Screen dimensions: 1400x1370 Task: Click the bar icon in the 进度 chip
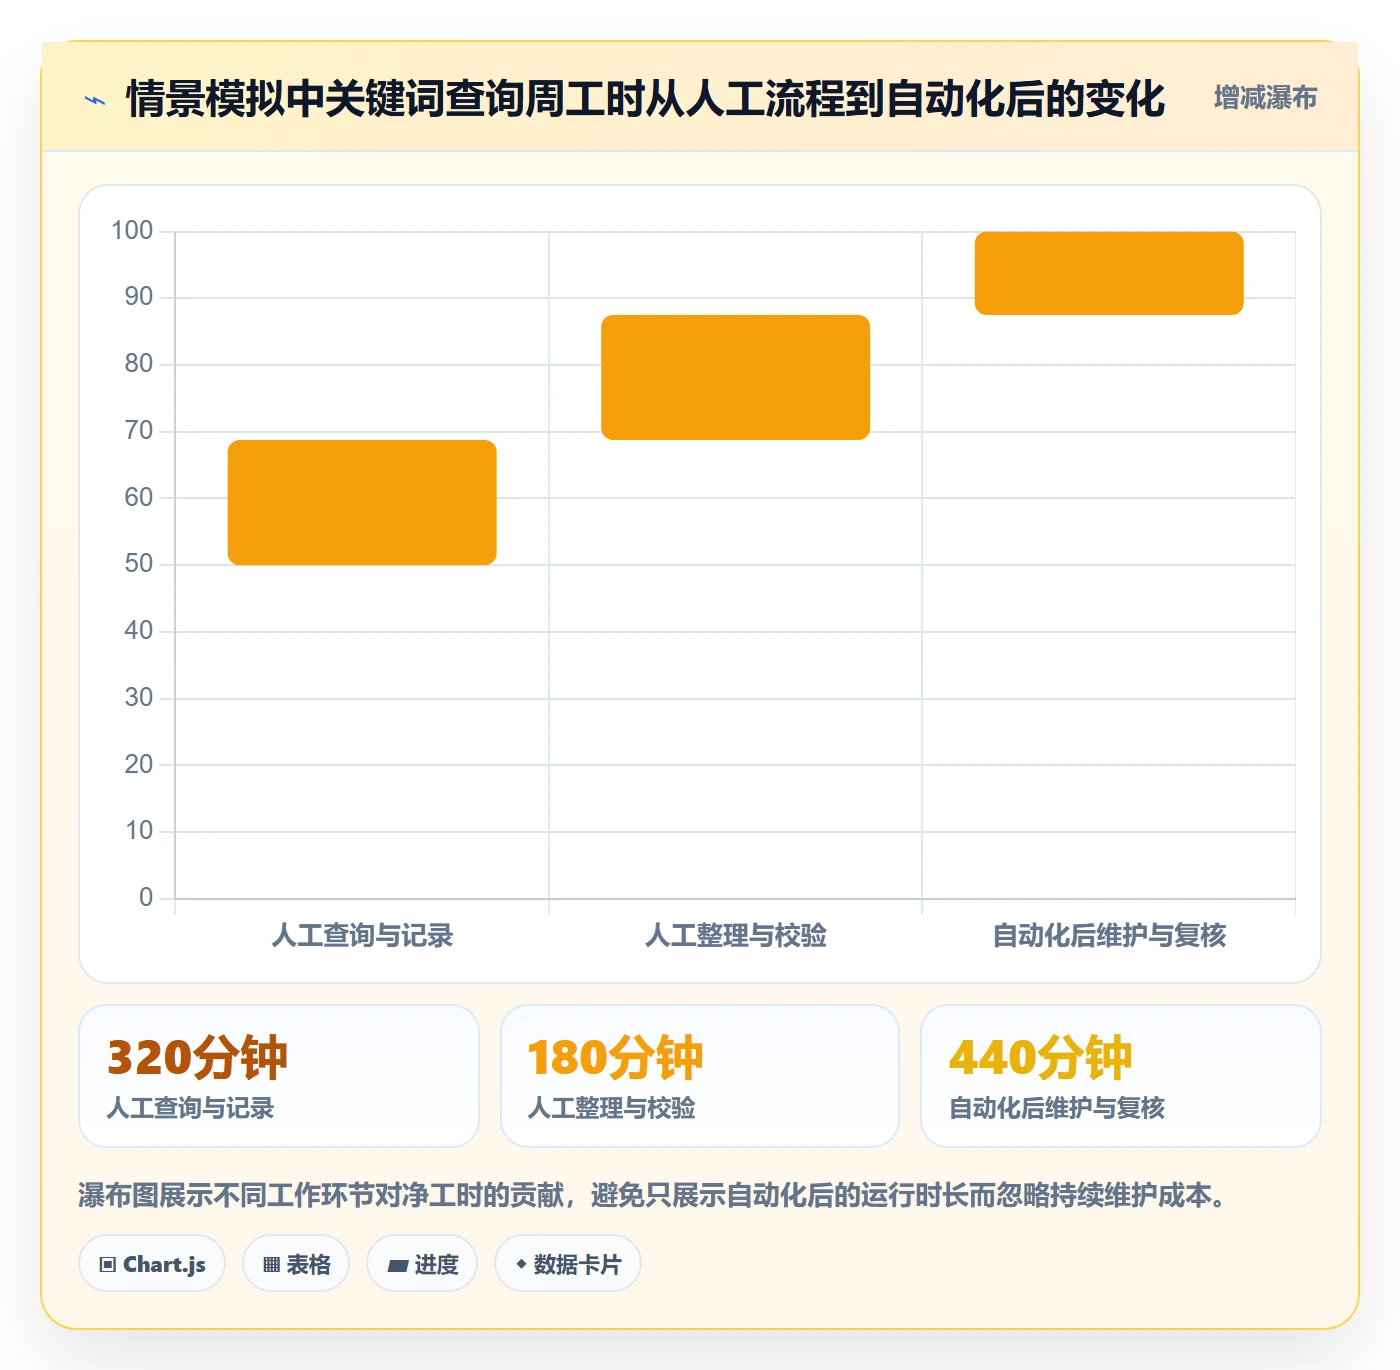point(398,1266)
